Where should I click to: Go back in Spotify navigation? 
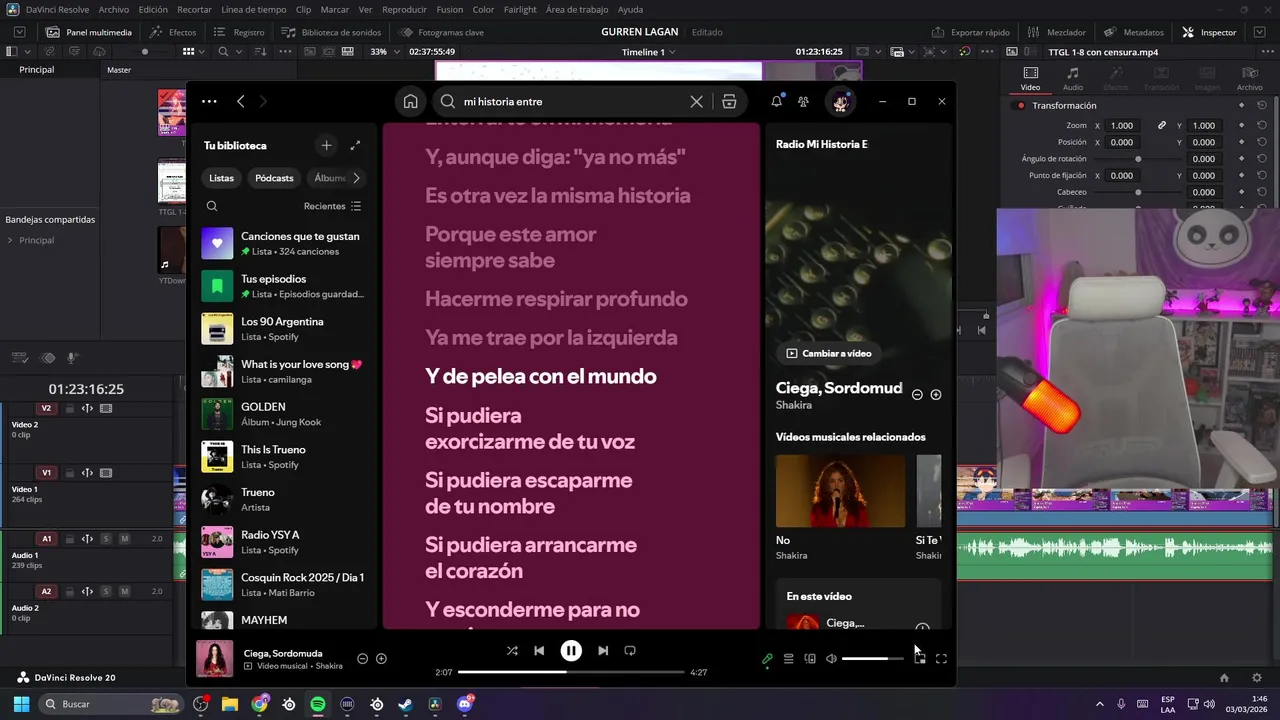point(241,101)
